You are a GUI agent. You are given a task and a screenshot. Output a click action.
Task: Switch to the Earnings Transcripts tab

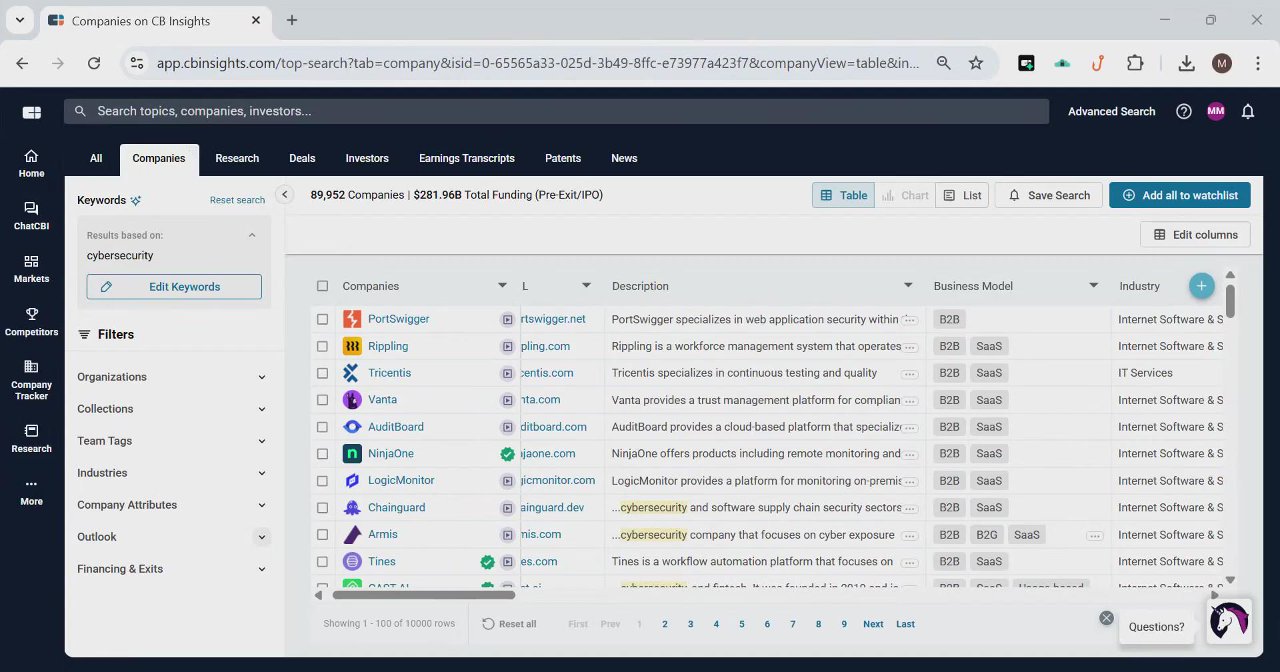(467, 158)
